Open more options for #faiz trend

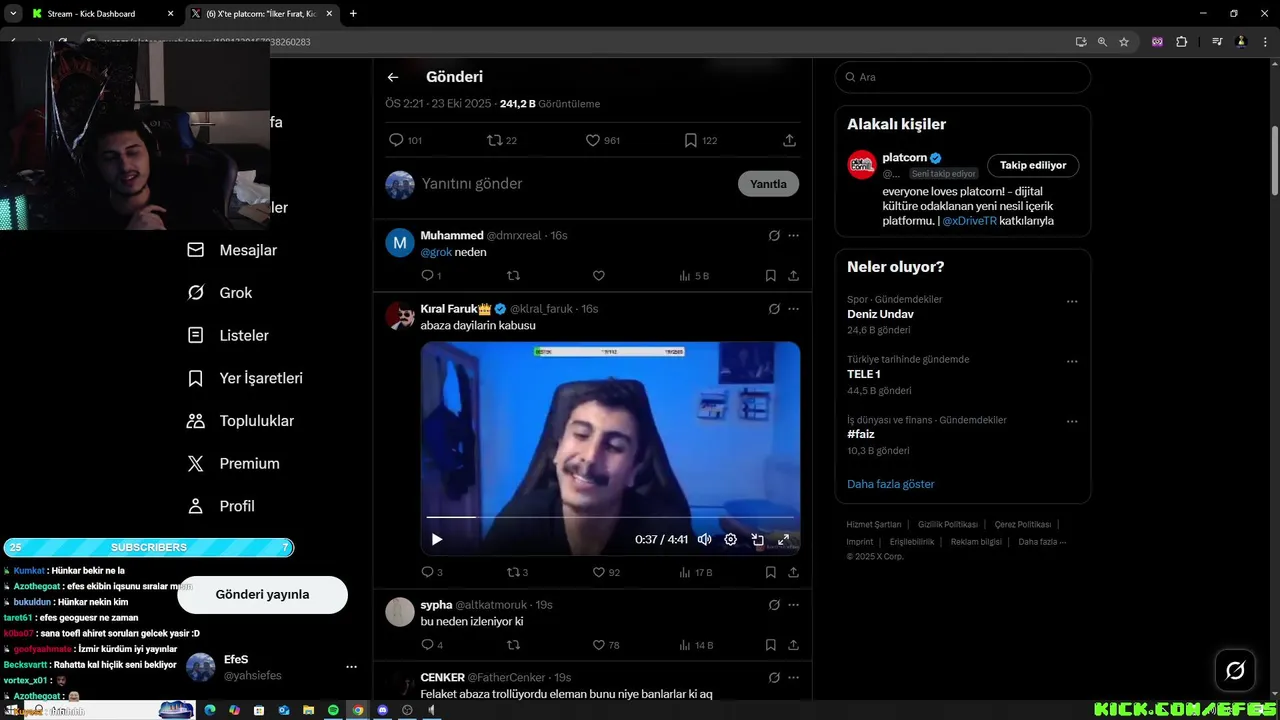click(1072, 422)
